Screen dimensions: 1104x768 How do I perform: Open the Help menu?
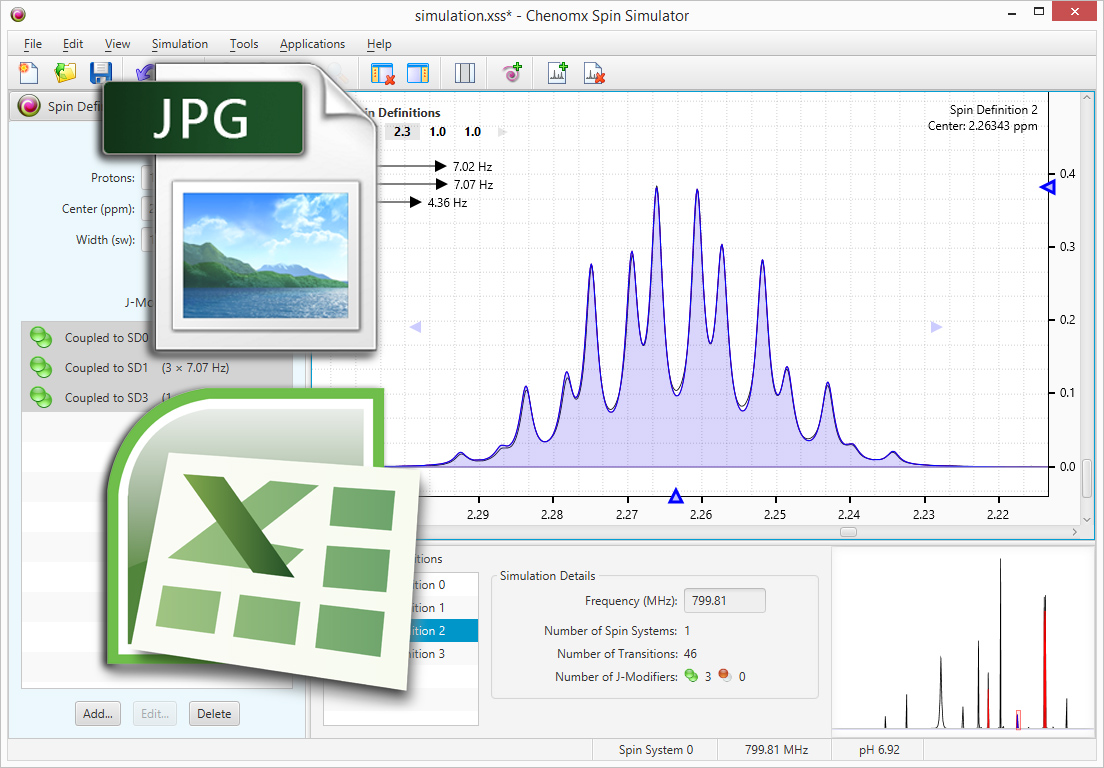(x=379, y=44)
